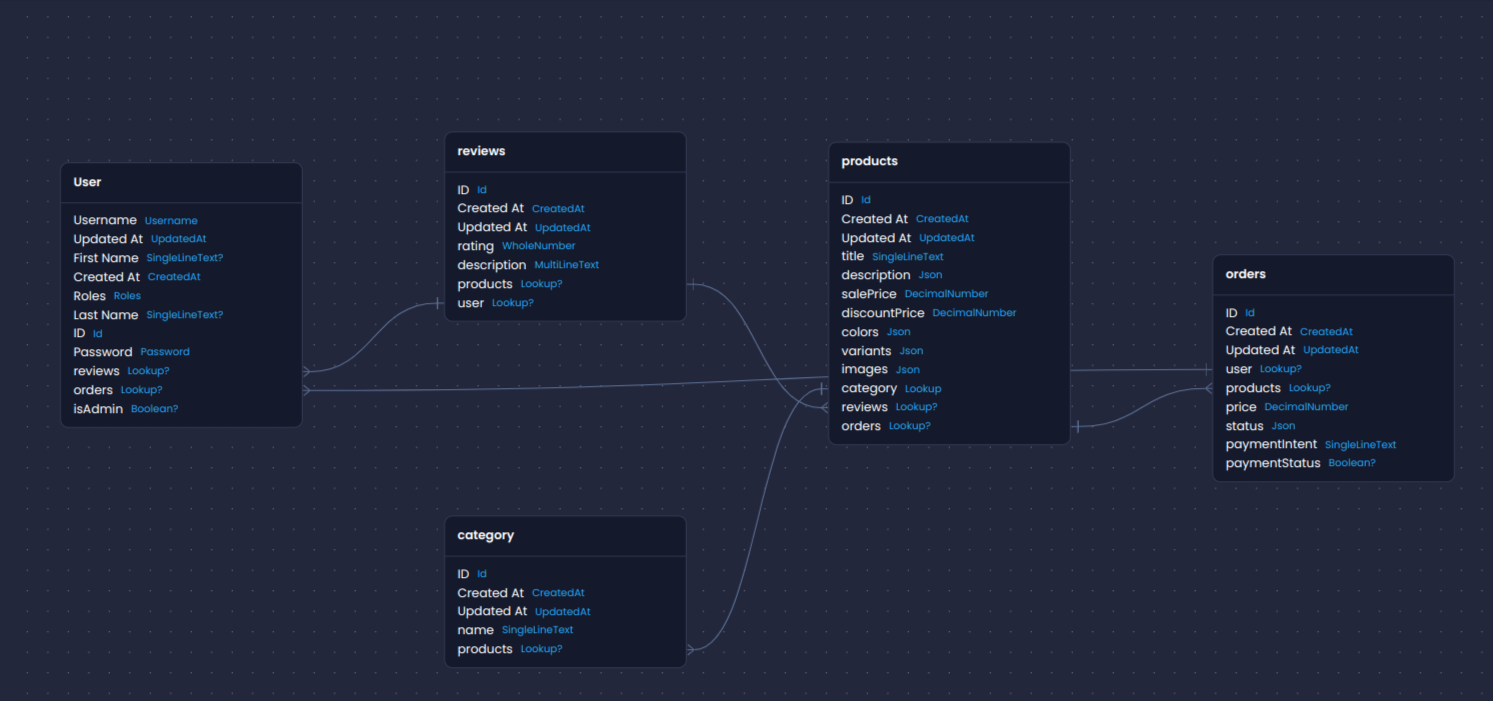Select the variants field in products table
Screen dimensions: 1493x701
tap(865, 351)
